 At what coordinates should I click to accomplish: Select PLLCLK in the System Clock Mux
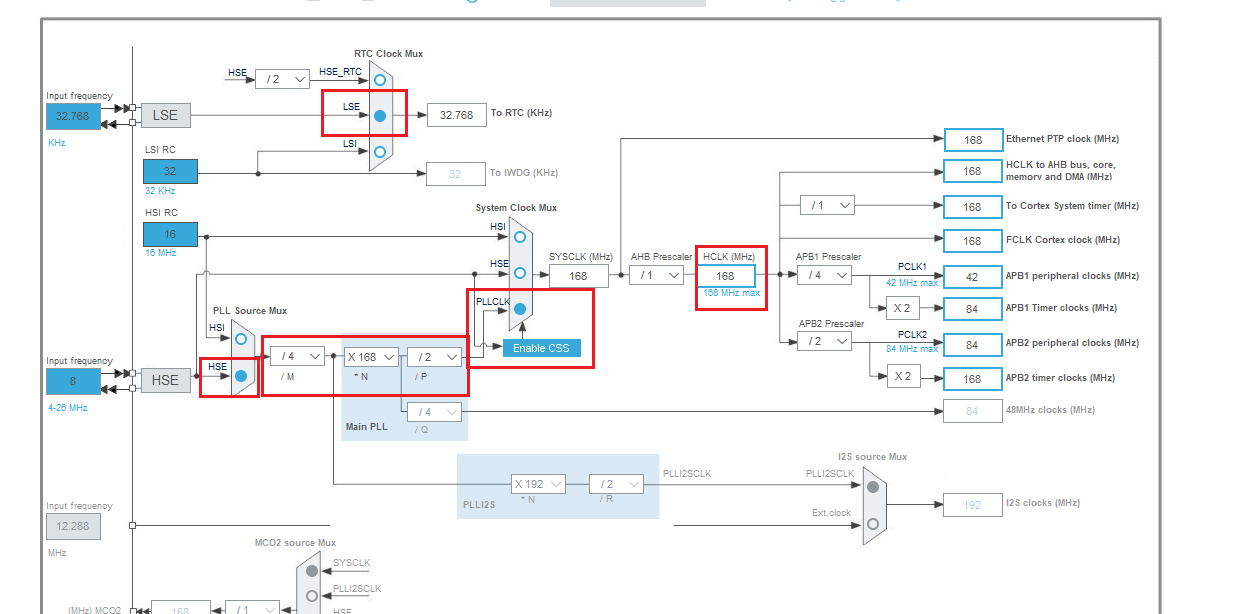(519, 309)
